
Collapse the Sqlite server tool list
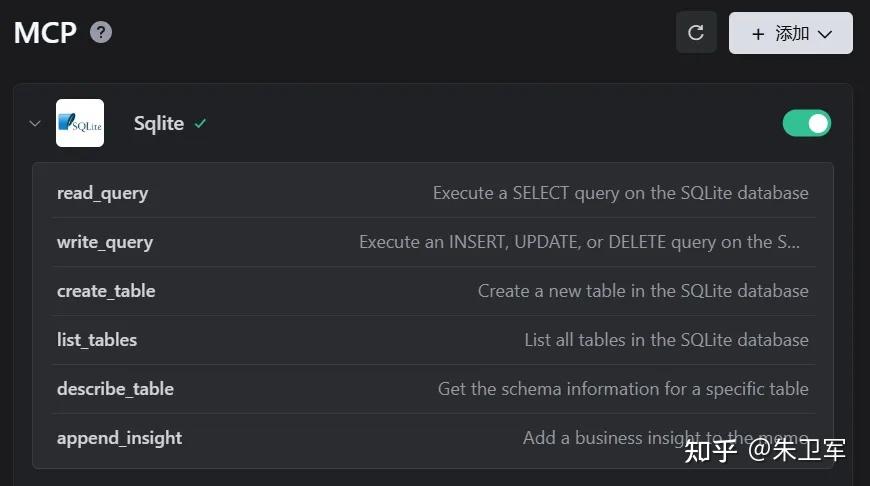(x=35, y=123)
